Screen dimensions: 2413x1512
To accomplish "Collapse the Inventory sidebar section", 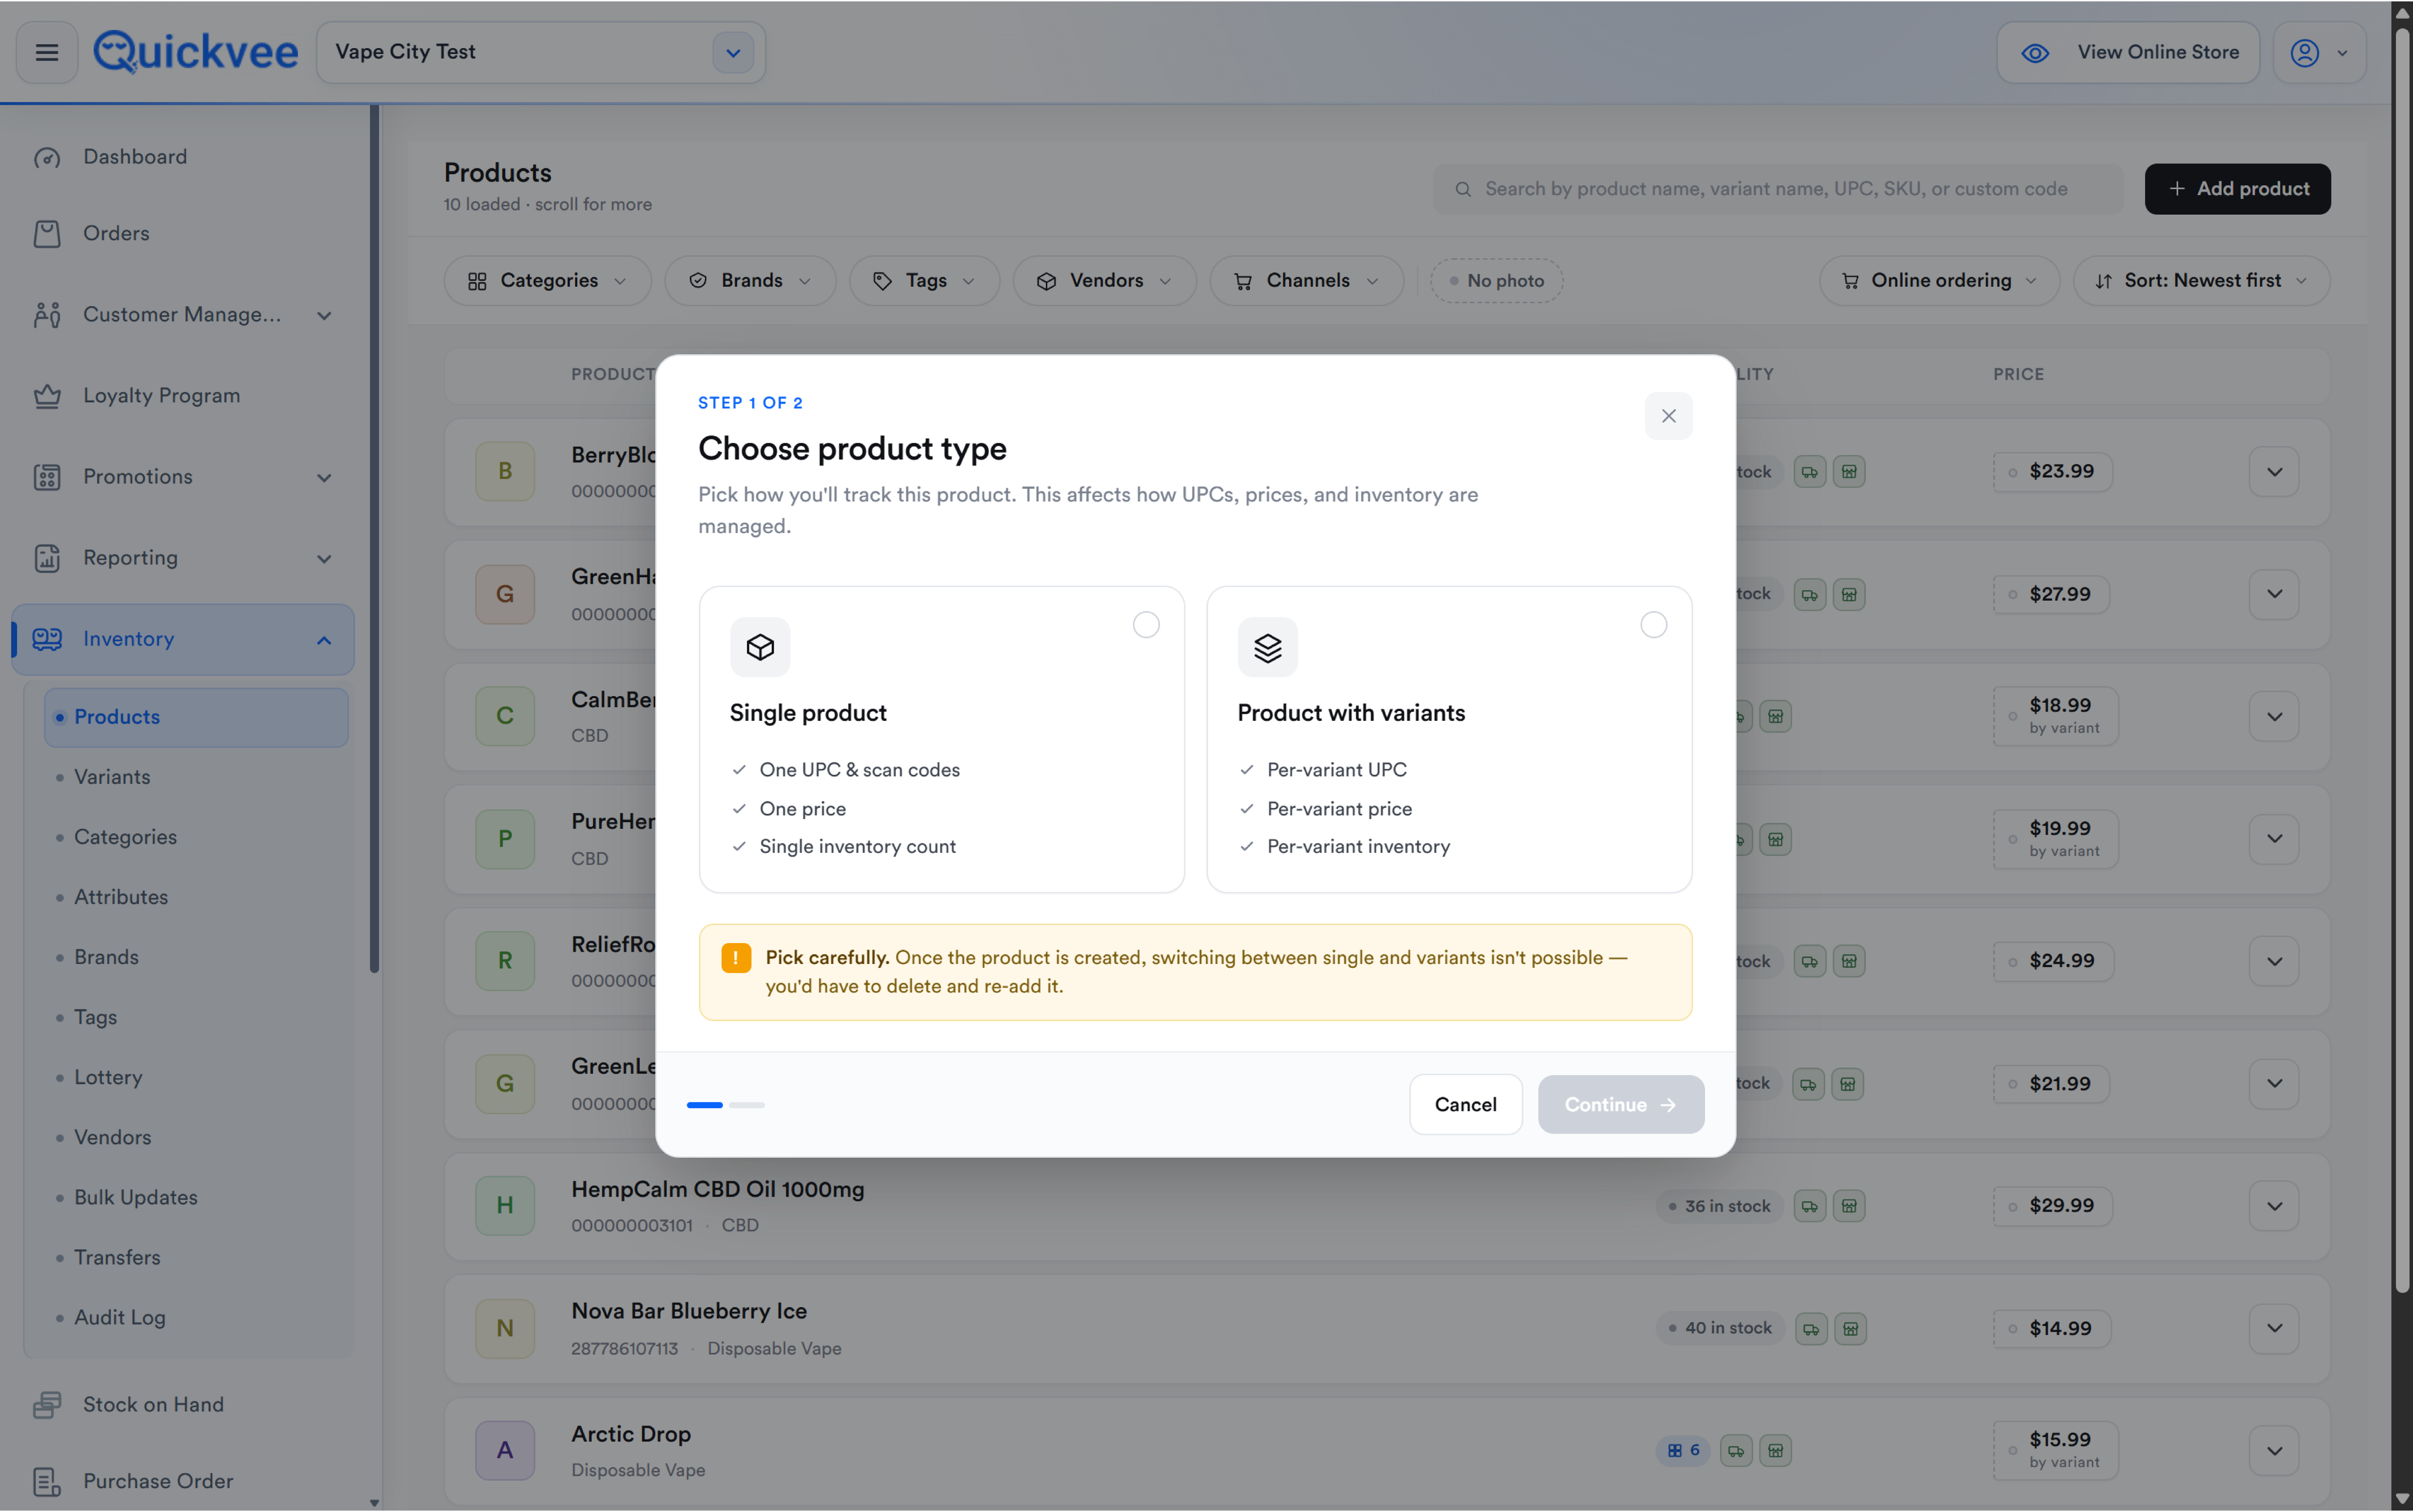I will (x=324, y=640).
